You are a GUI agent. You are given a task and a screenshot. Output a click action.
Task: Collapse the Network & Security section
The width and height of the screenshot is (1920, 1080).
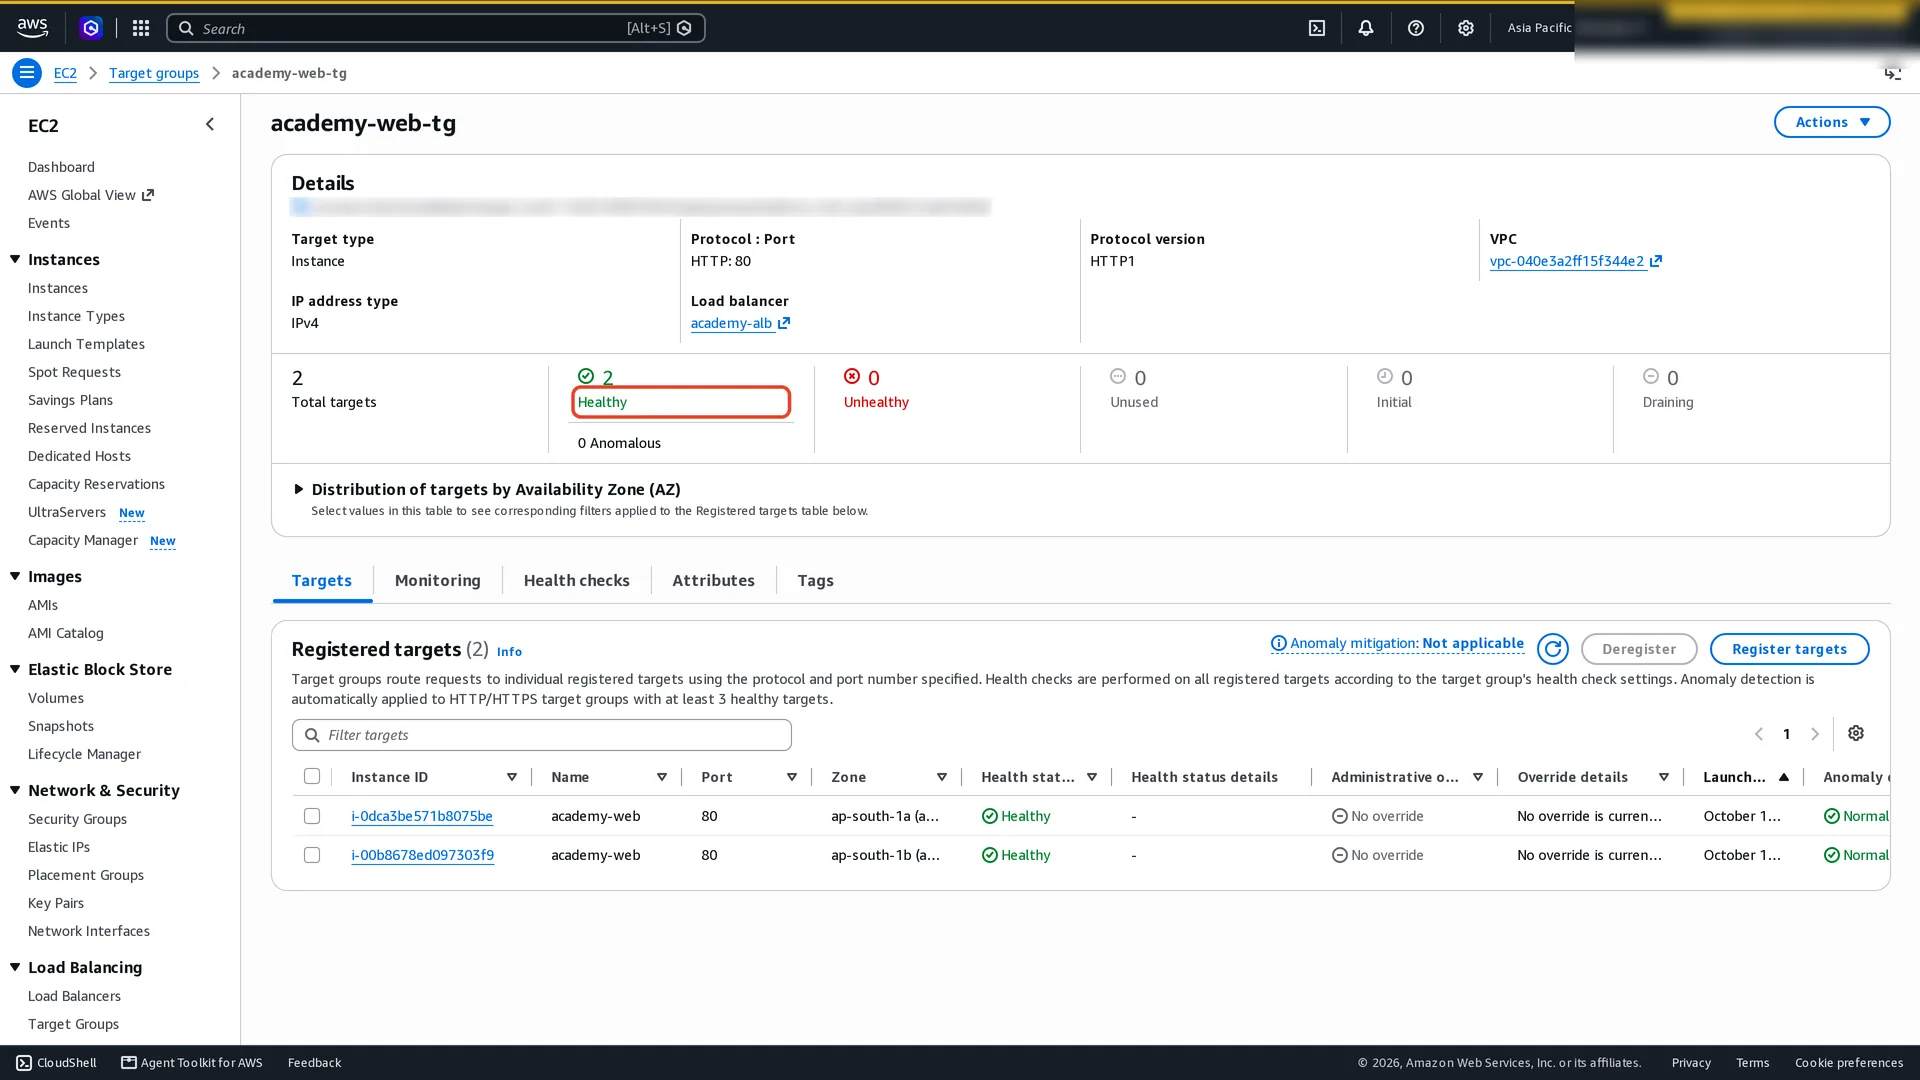(x=15, y=790)
